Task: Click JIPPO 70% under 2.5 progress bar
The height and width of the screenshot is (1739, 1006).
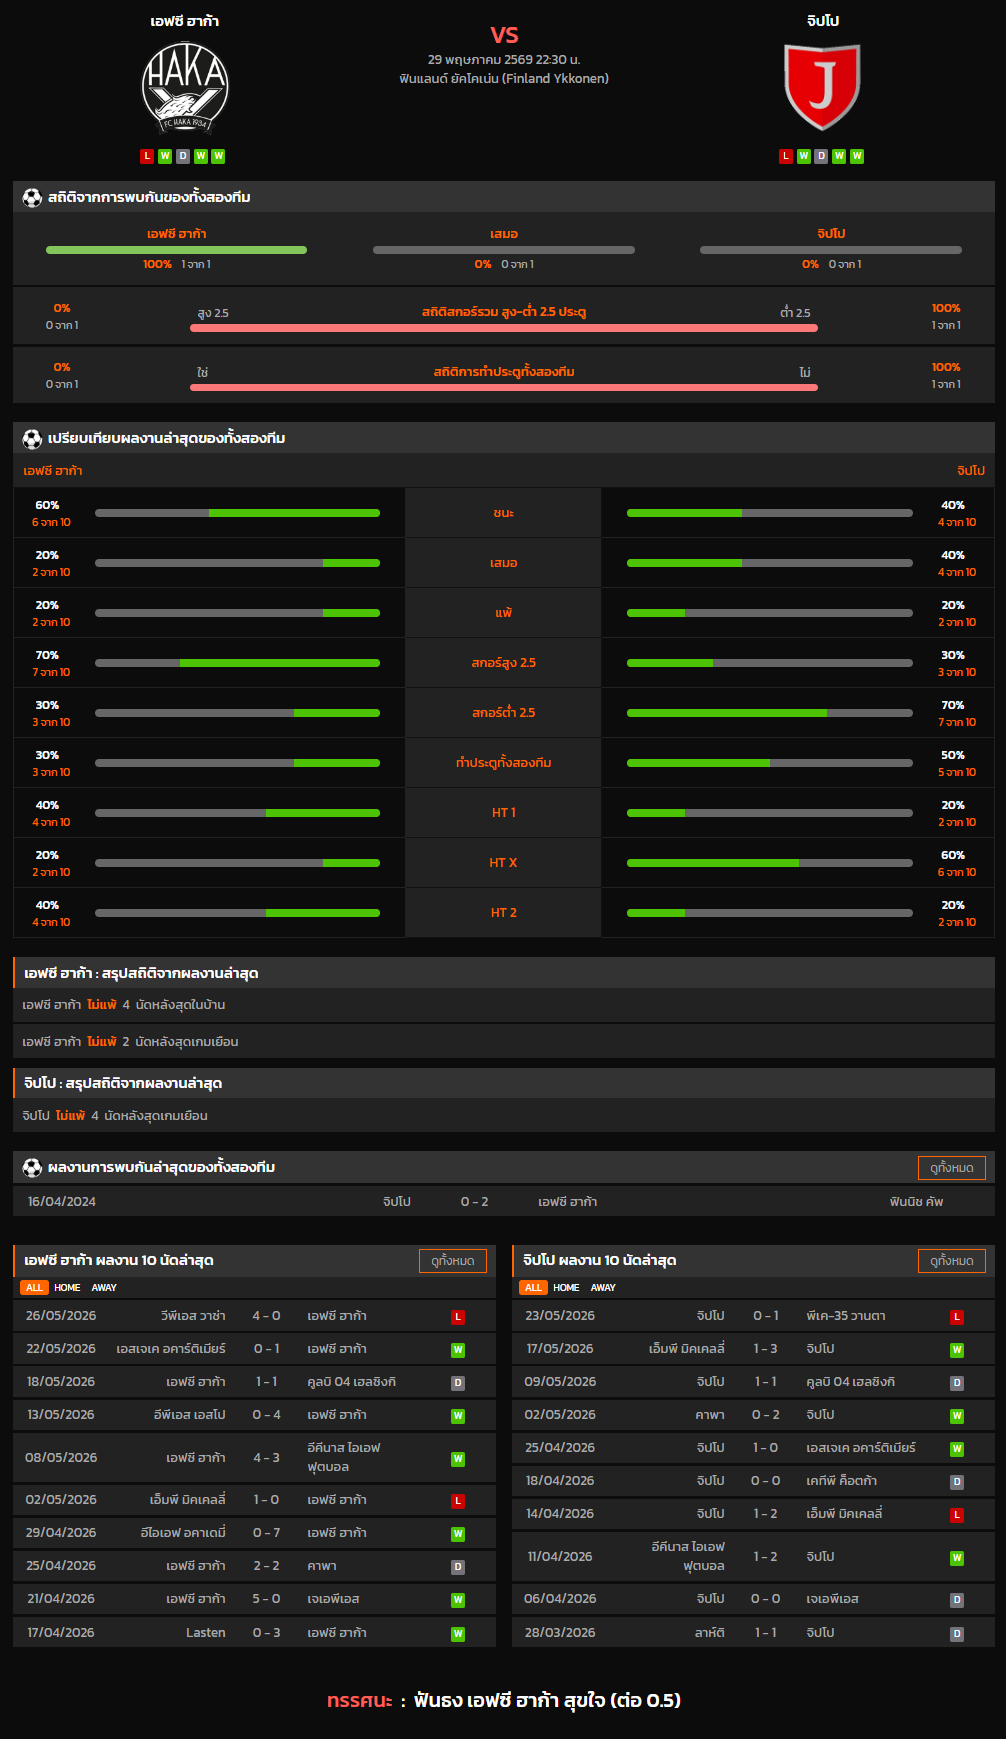Action: 769,713
